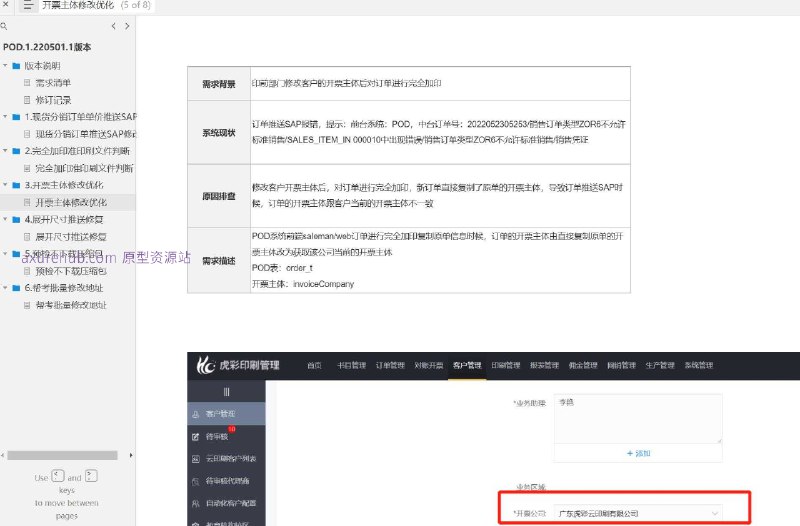This screenshot has width=800, height=526.
Task: Click the sidebar horizontal scrollbar thumb
Action: (x=62, y=455)
